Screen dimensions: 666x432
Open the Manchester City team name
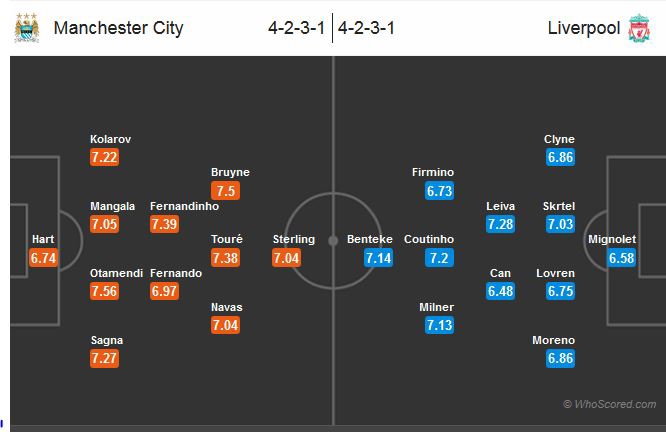[x=118, y=27]
